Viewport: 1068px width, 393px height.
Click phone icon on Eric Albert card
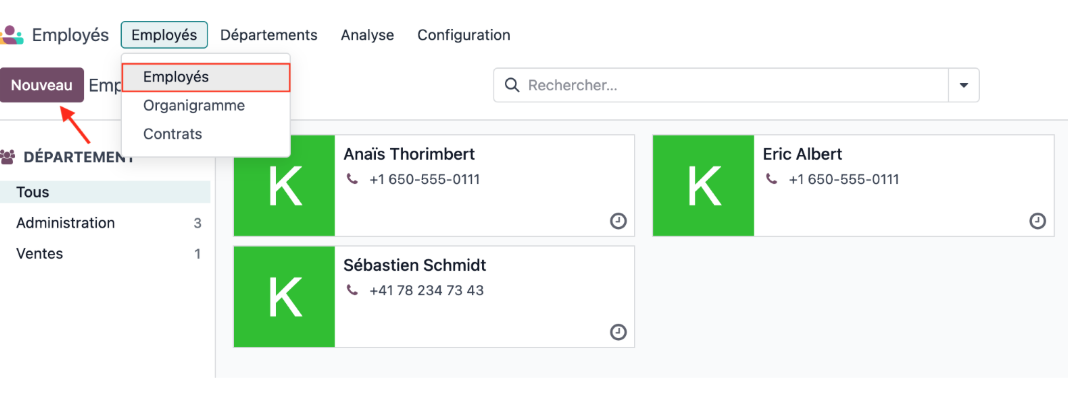click(772, 180)
